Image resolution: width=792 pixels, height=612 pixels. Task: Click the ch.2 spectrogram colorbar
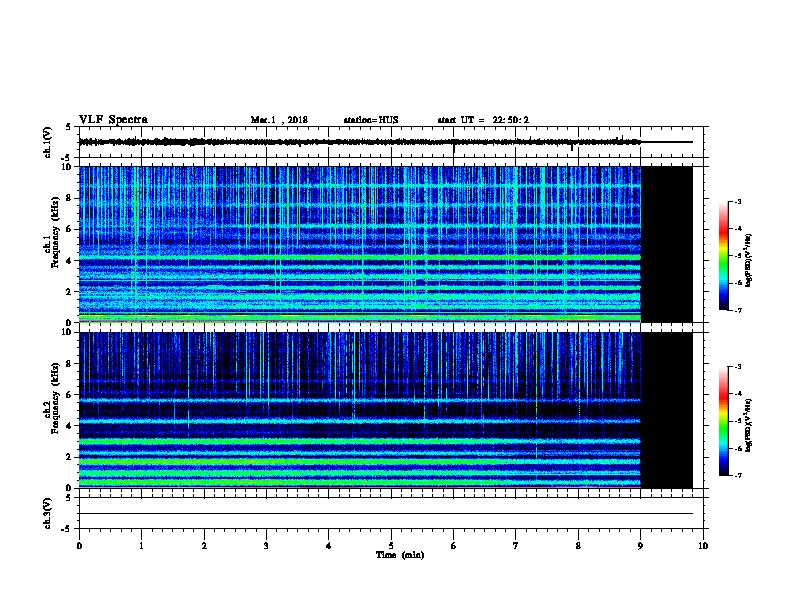coord(723,421)
